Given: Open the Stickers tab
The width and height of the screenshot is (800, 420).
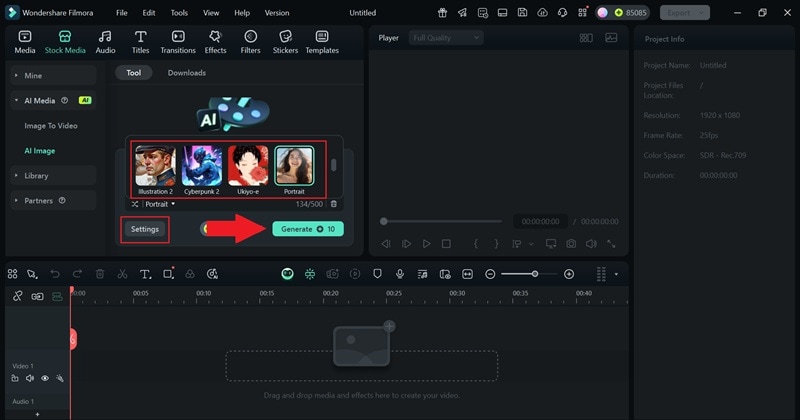Looking at the screenshot, I should click(285, 42).
